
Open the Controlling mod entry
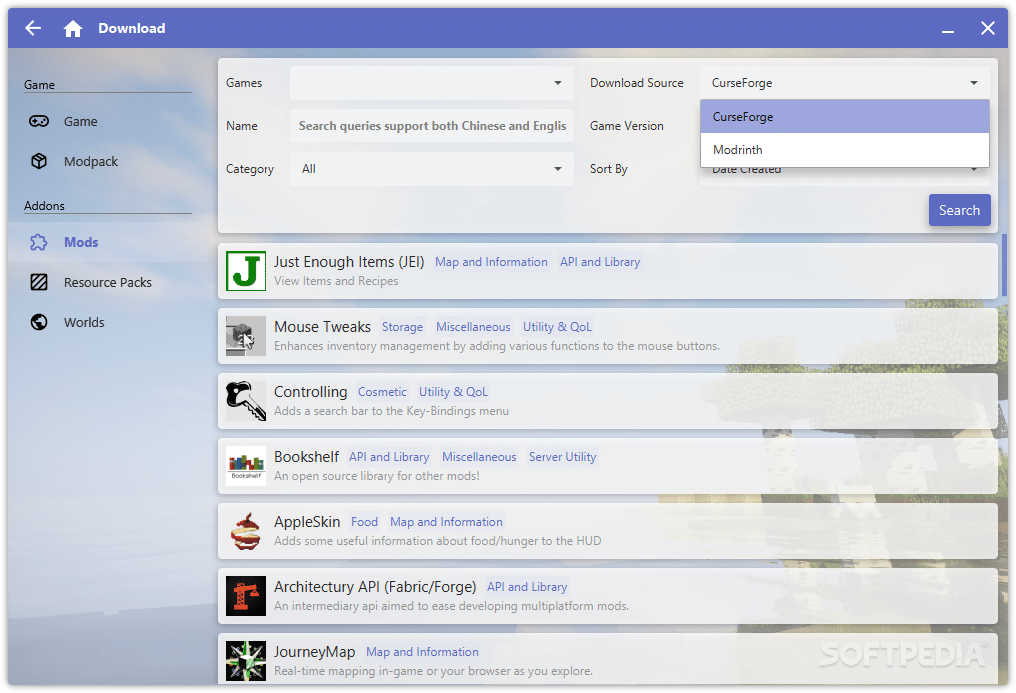[x=608, y=401]
